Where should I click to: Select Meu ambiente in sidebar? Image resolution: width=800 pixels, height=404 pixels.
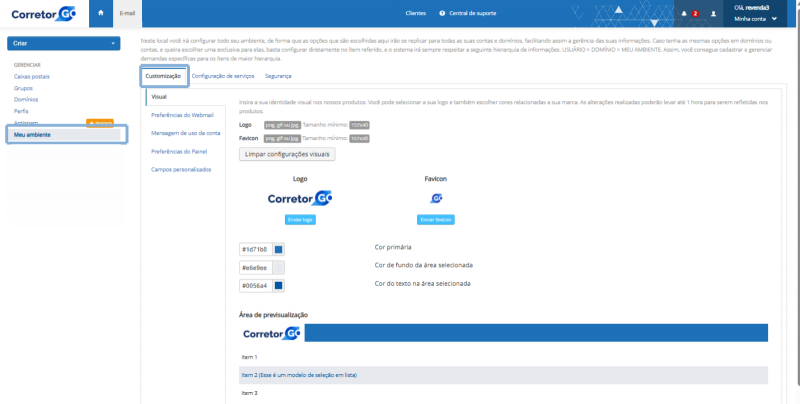pos(66,135)
